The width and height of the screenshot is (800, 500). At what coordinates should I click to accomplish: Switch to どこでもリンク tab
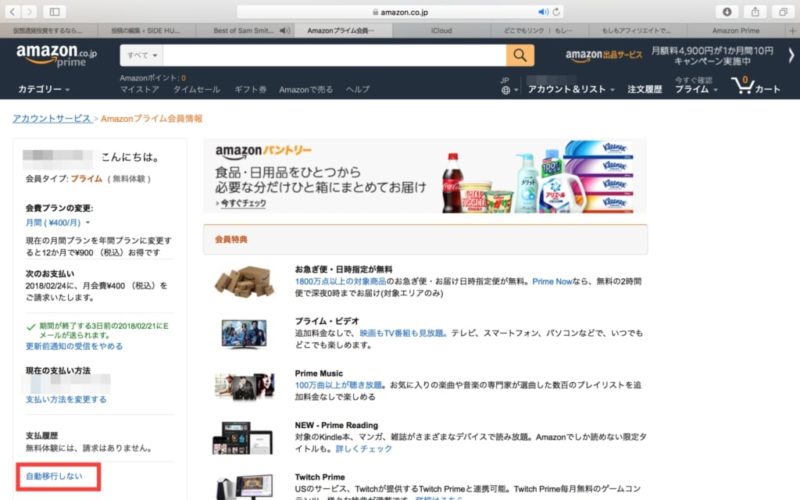(538, 31)
